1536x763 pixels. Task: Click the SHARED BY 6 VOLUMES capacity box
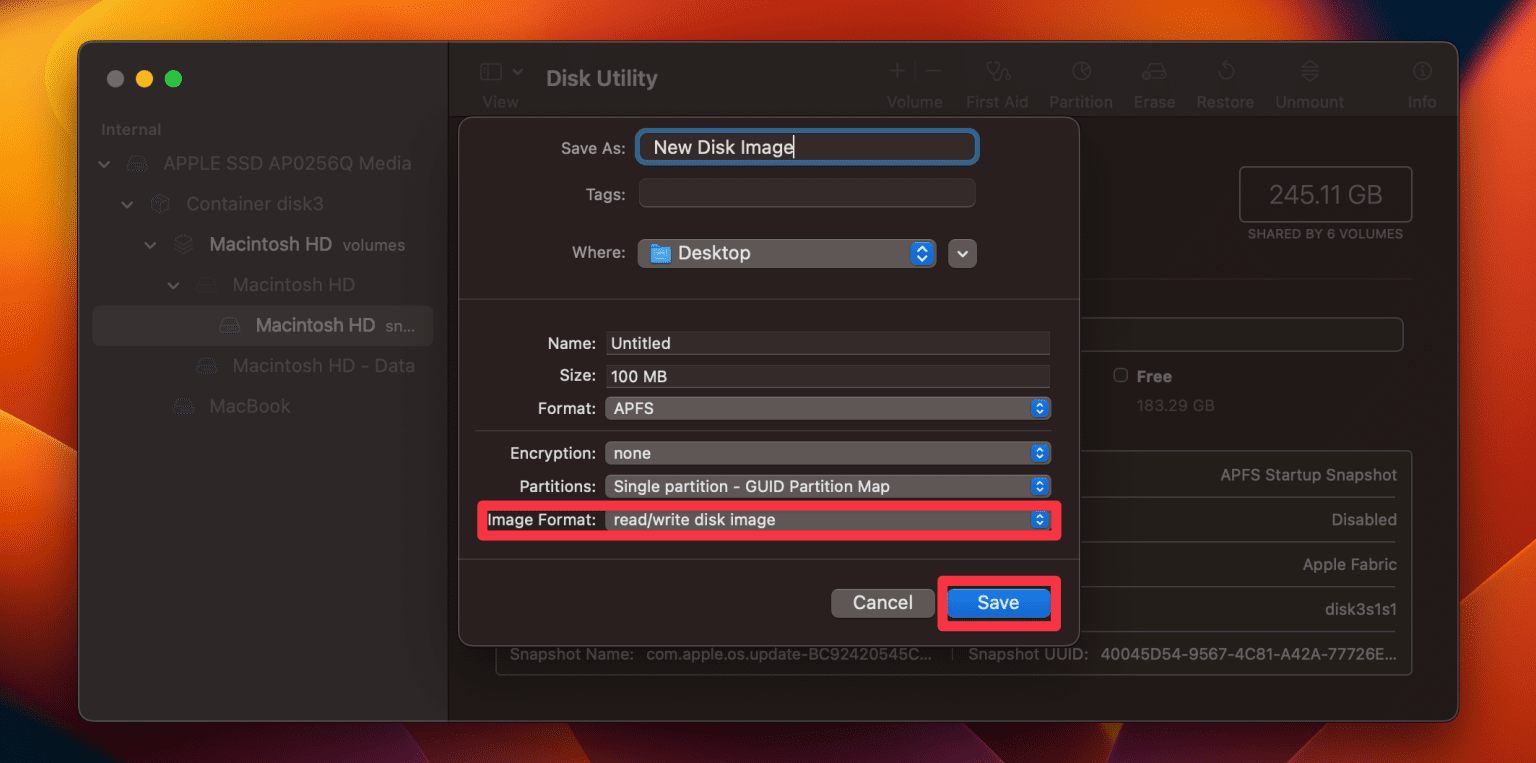1325,194
